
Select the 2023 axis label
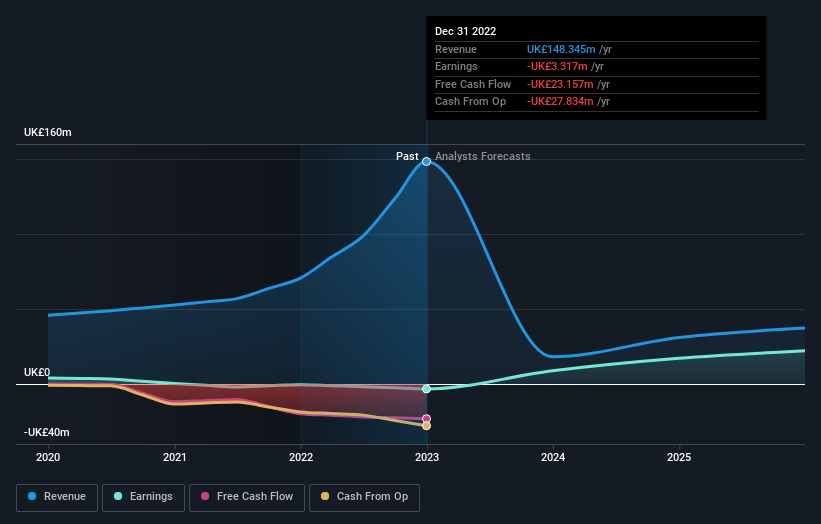point(427,457)
